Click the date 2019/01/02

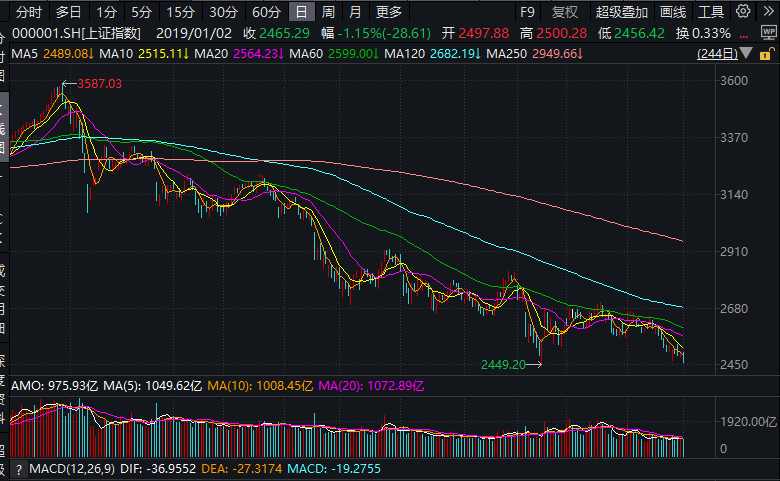pyautogui.click(x=194, y=33)
